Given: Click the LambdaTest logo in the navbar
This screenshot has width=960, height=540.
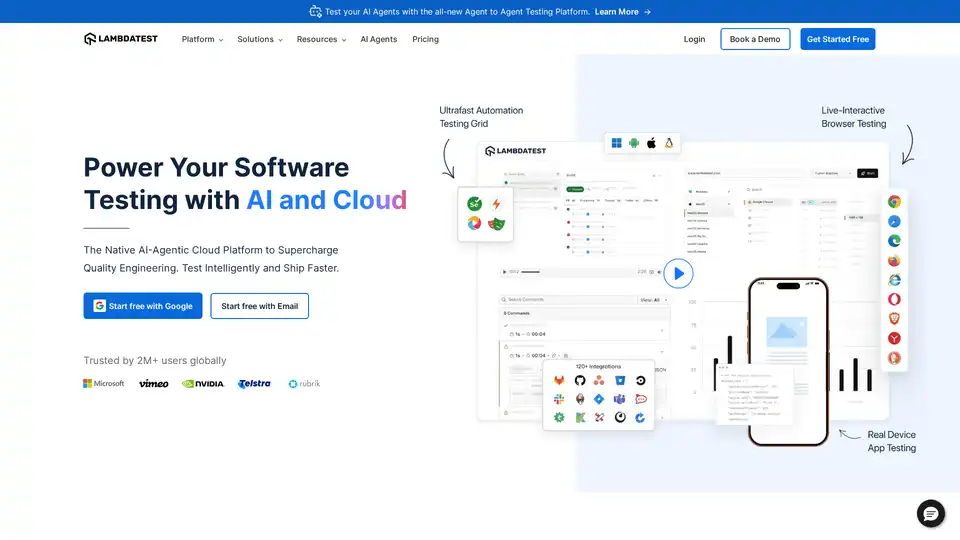Looking at the screenshot, I should pyautogui.click(x=121, y=39).
